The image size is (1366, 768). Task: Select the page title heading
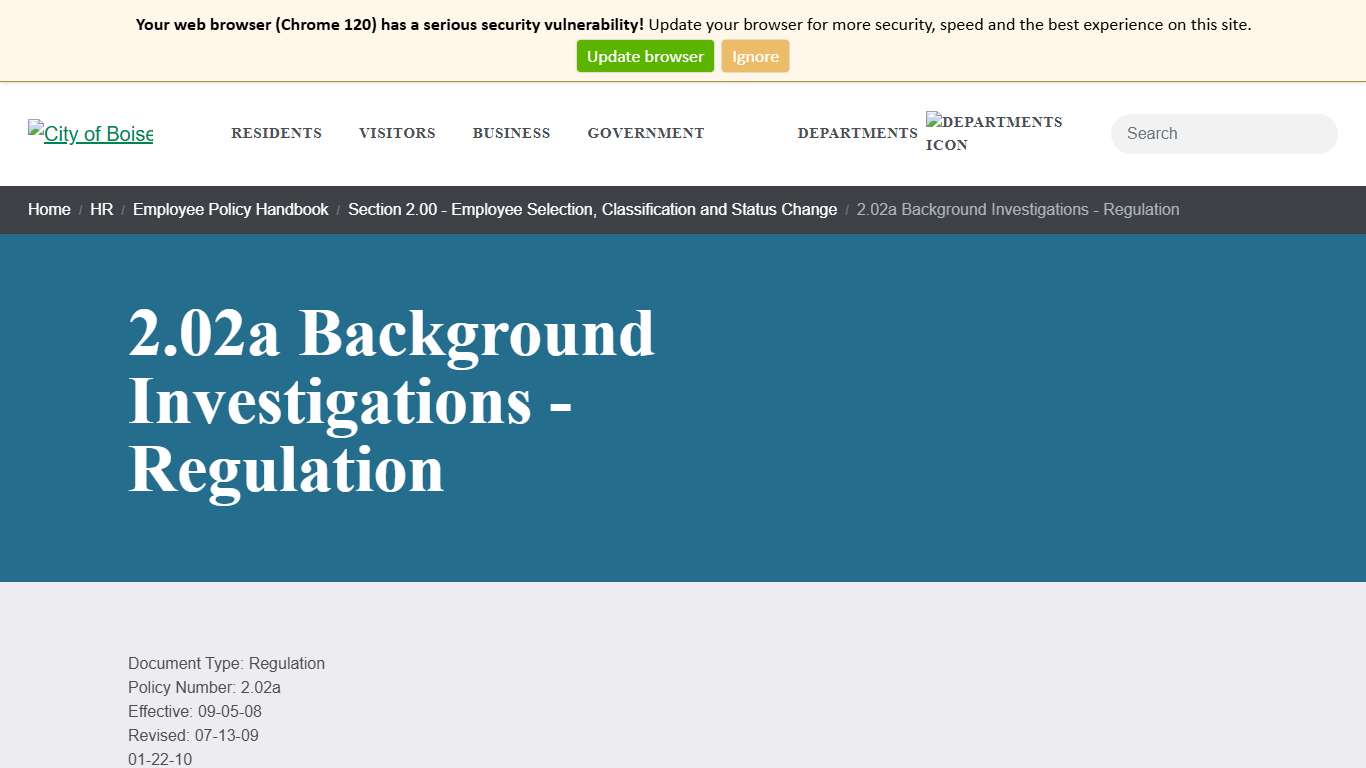[390, 400]
